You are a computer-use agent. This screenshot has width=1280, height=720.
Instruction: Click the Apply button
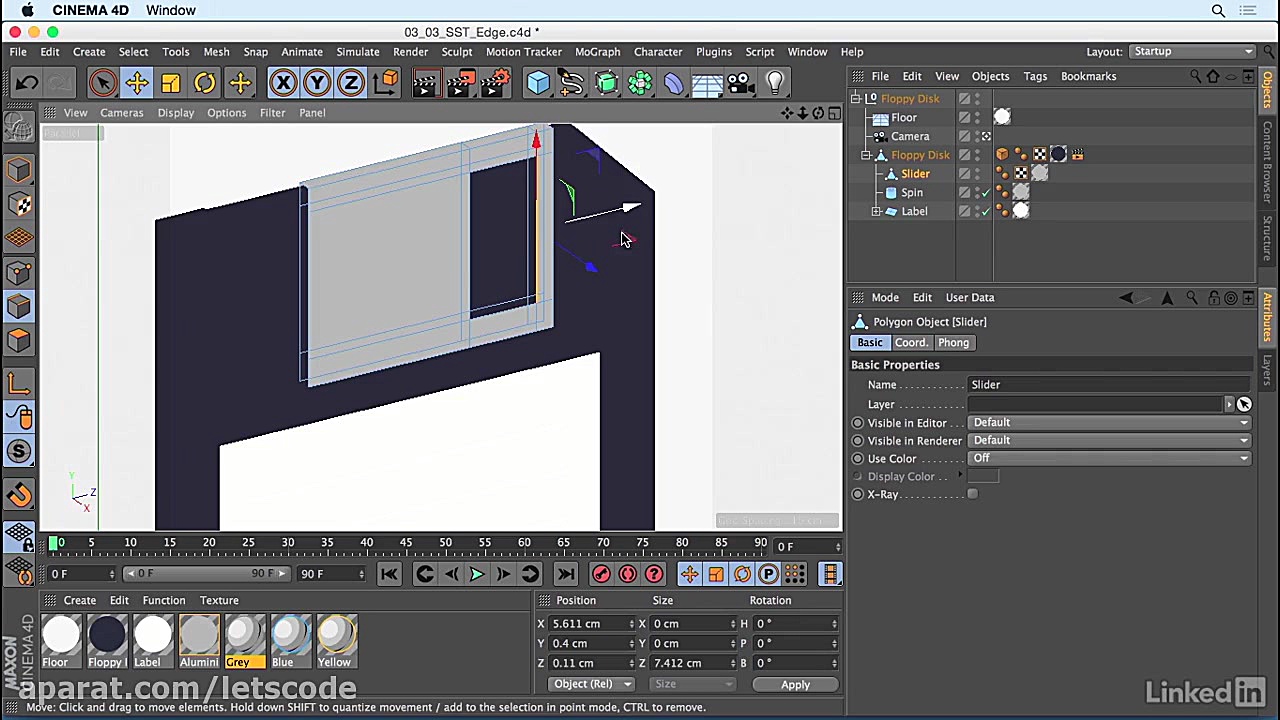click(795, 685)
